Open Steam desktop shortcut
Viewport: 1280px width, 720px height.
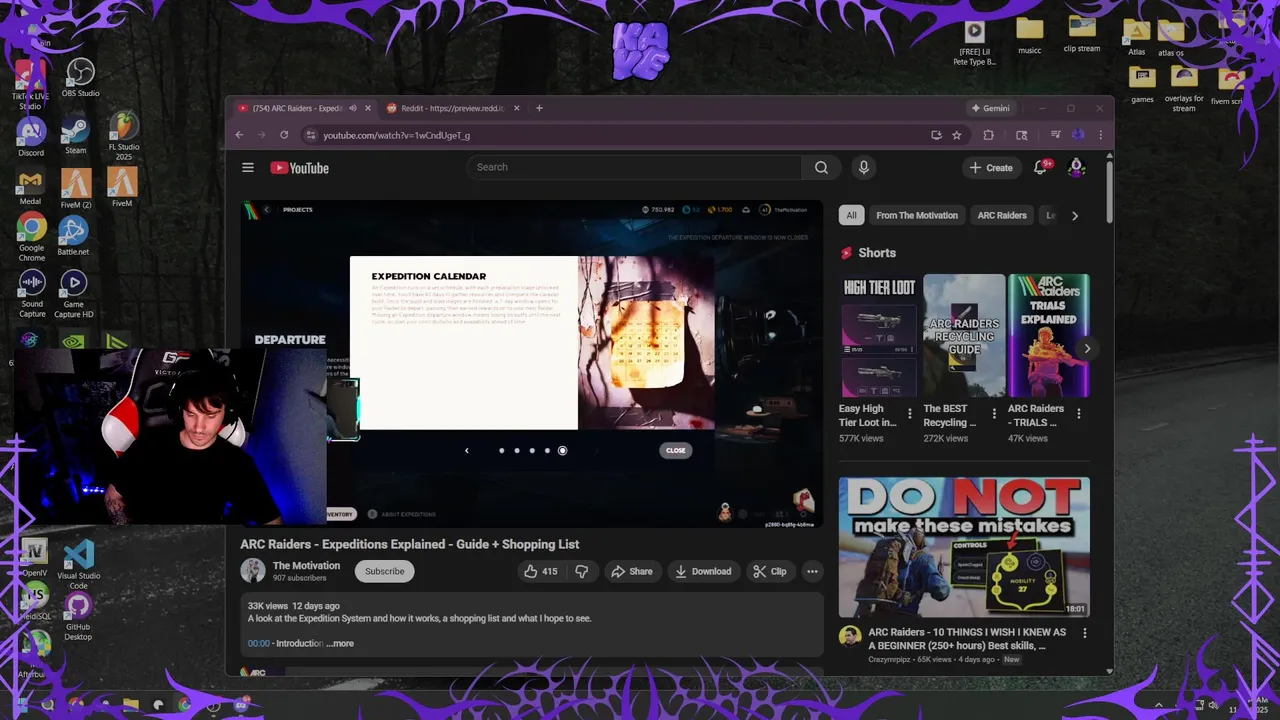tap(76, 136)
